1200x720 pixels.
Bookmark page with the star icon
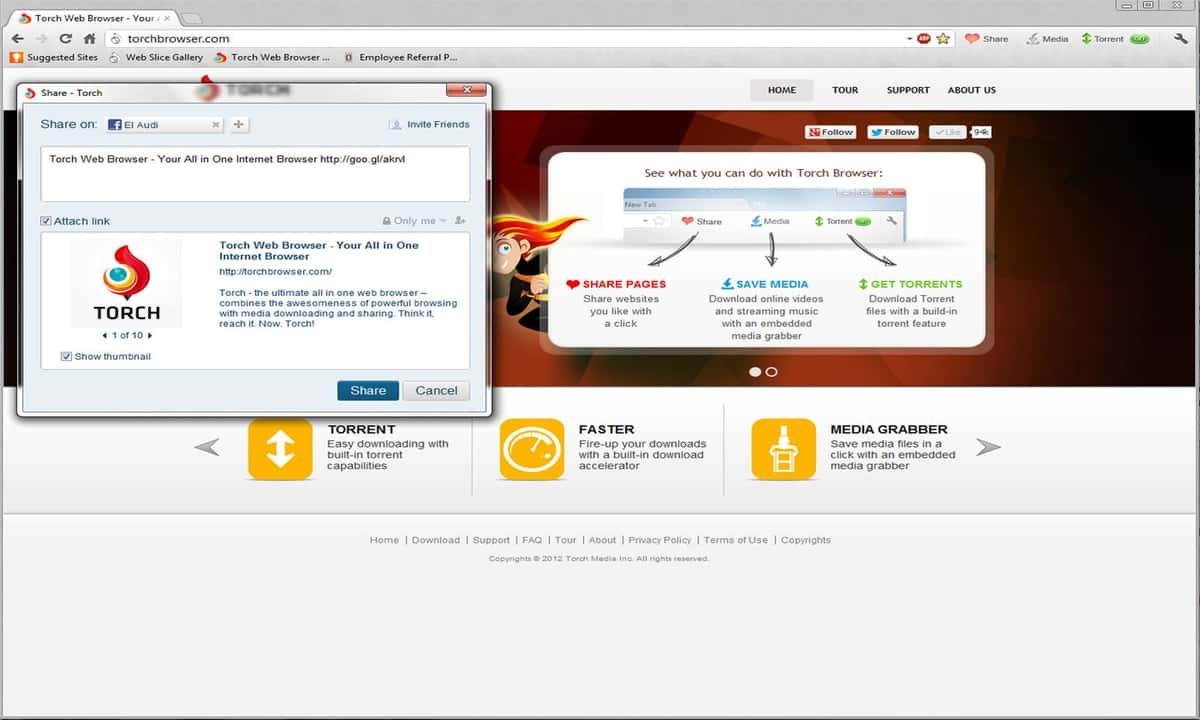pos(943,39)
